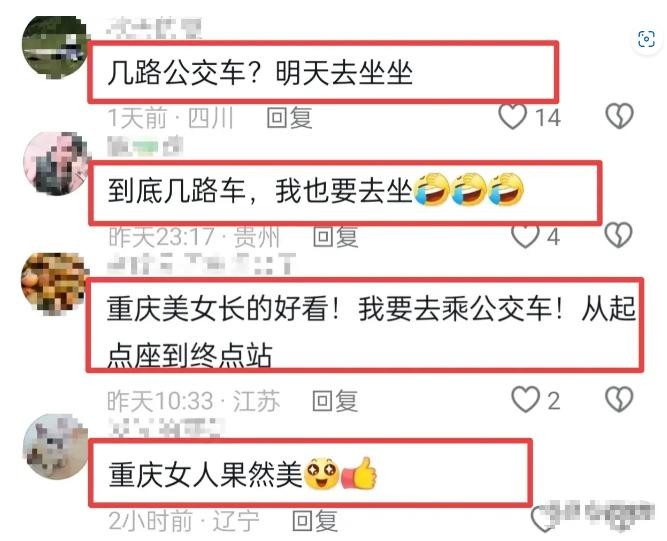Reply to the Guizhou comment at 23:17
Viewport: 667px width, 541px height.
[335, 236]
